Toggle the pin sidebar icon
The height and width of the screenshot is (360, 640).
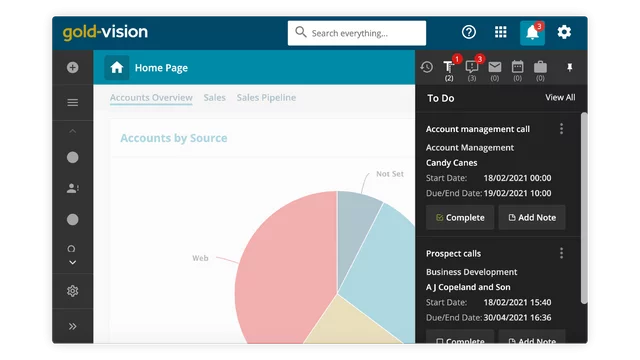(x=569, y=67)
